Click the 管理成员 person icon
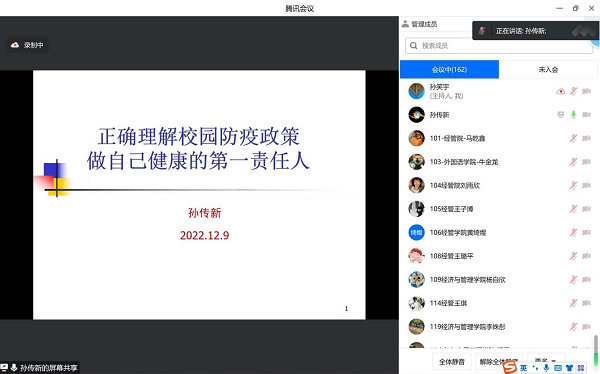This screenshot has height=374, width=600. pyautogui.click(x=405, y=24)
